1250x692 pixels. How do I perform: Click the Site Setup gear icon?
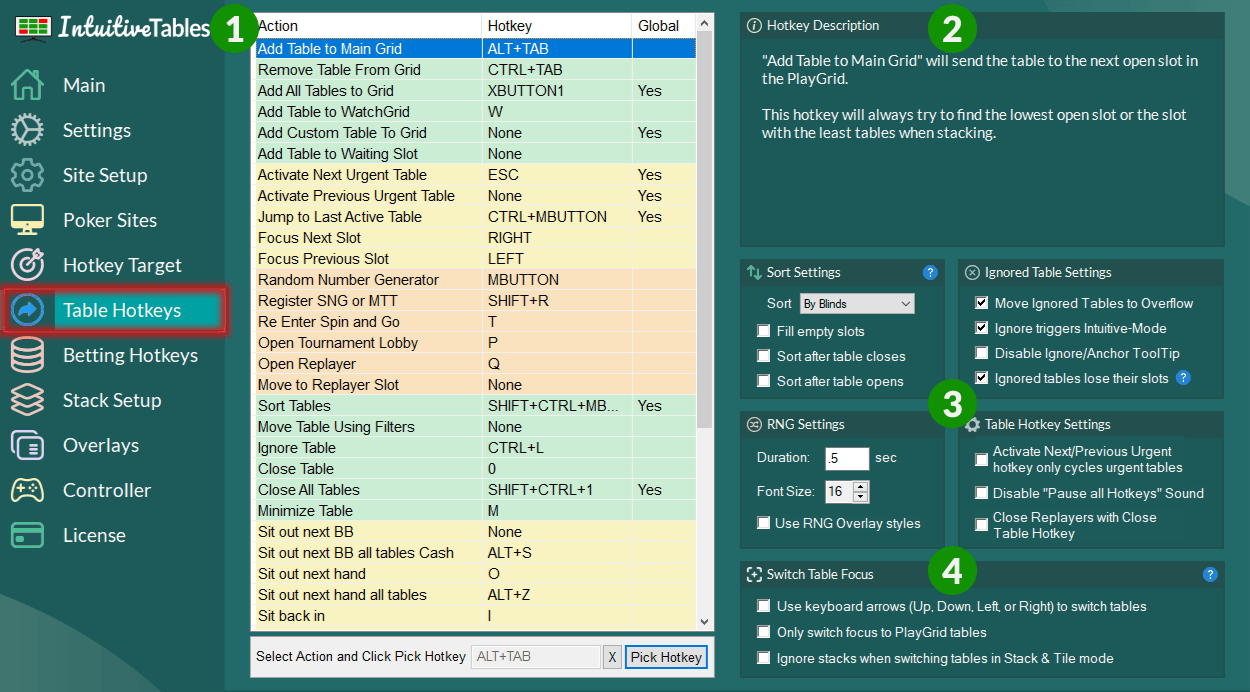[27, 175]
